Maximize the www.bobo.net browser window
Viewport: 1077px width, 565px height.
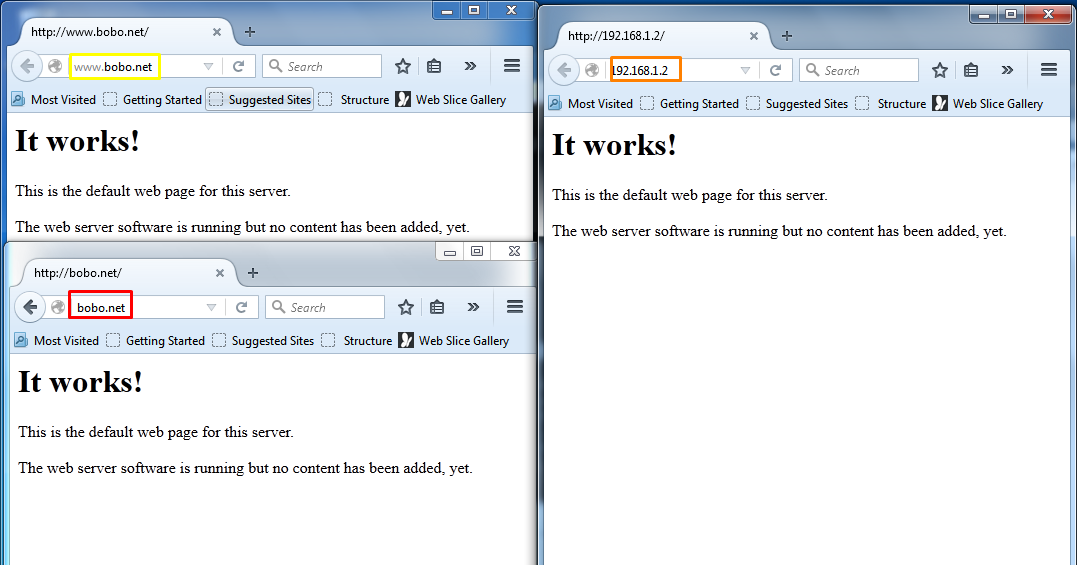tap(474, 10)
